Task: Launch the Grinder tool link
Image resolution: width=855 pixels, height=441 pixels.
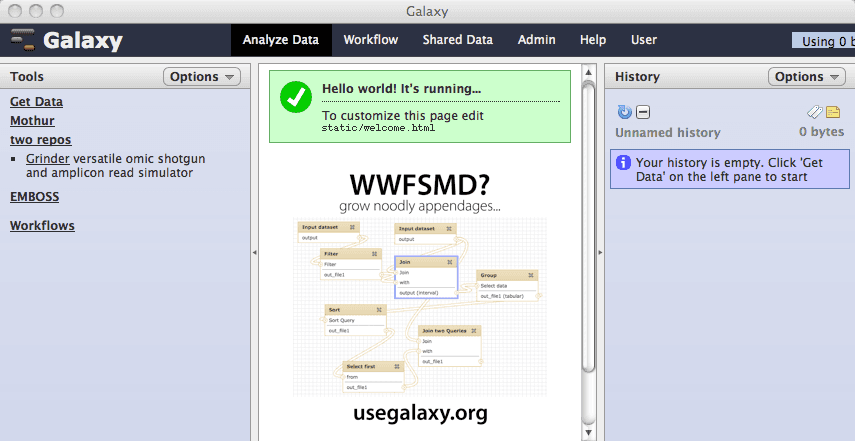Action: [48, 158]
